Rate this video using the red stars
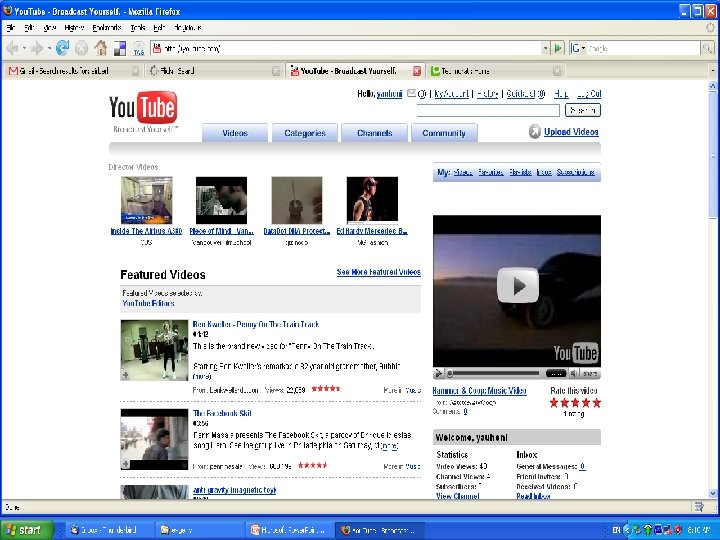The height and width of the screenshot is (540, 720). click(575, 403)
